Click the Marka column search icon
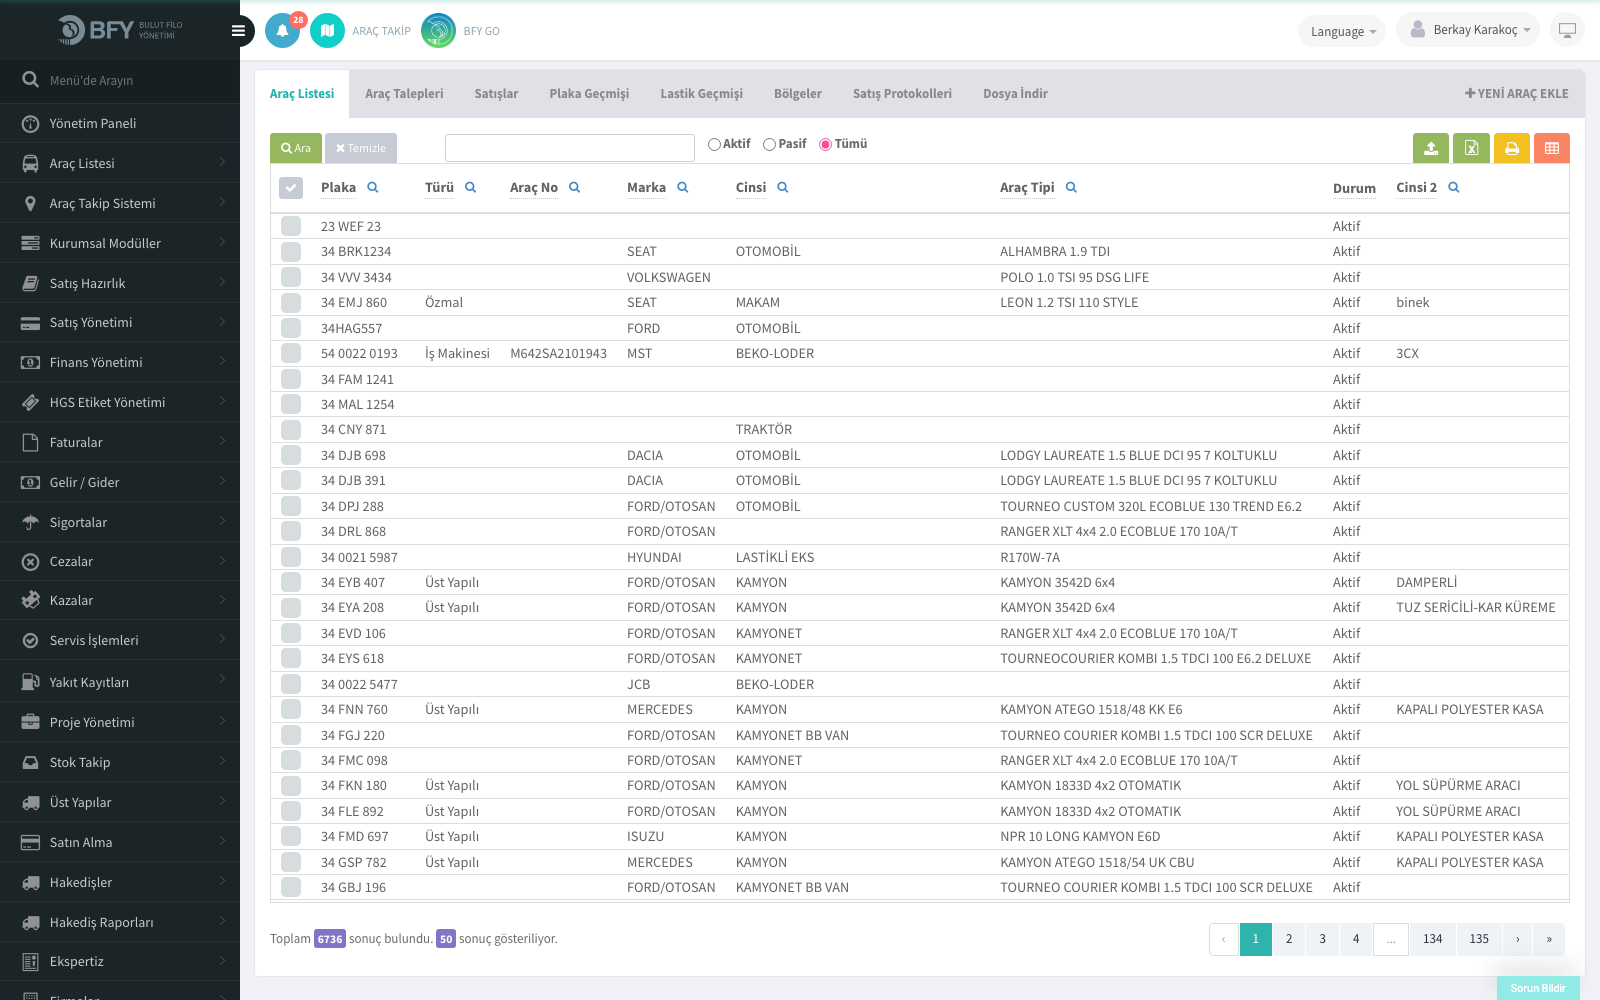The height and width of the screenshot is (1000, 1600). pyautogui.click(x=683, y=187)
